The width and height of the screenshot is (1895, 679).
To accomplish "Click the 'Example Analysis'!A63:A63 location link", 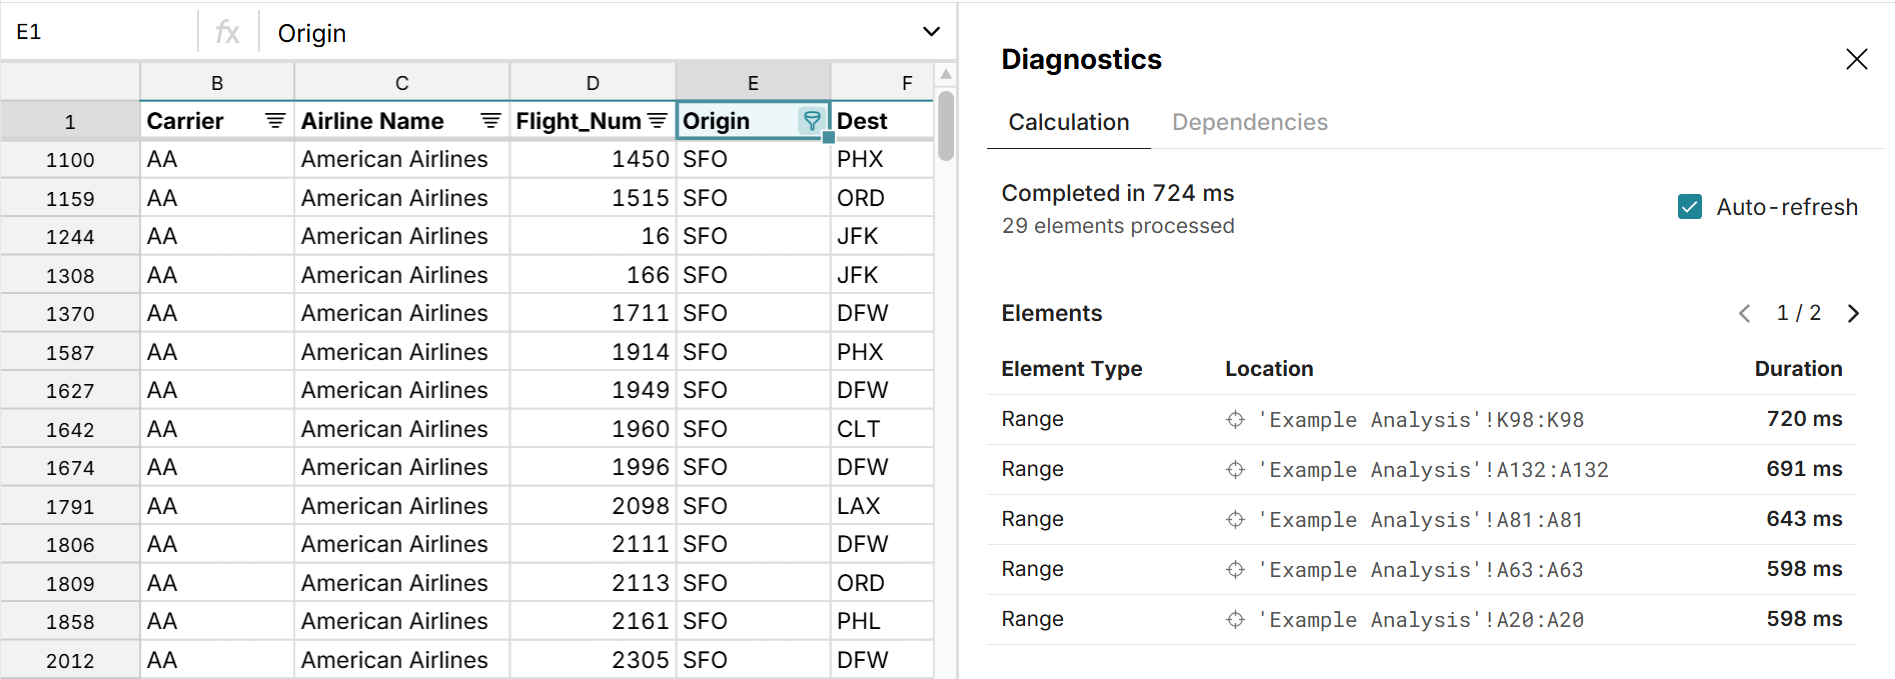I will tap(1421, 570).
